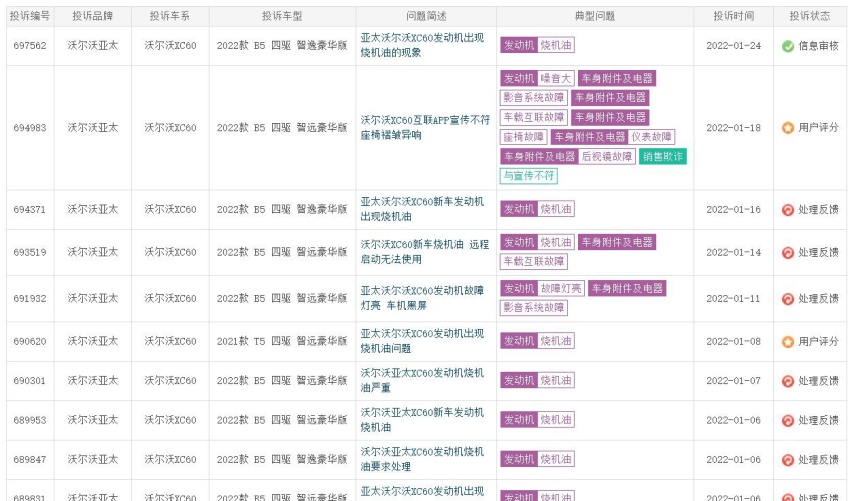The image size is (852, 501).
Task: Click the 座椅故障 tag
Action: coord(523,136)
